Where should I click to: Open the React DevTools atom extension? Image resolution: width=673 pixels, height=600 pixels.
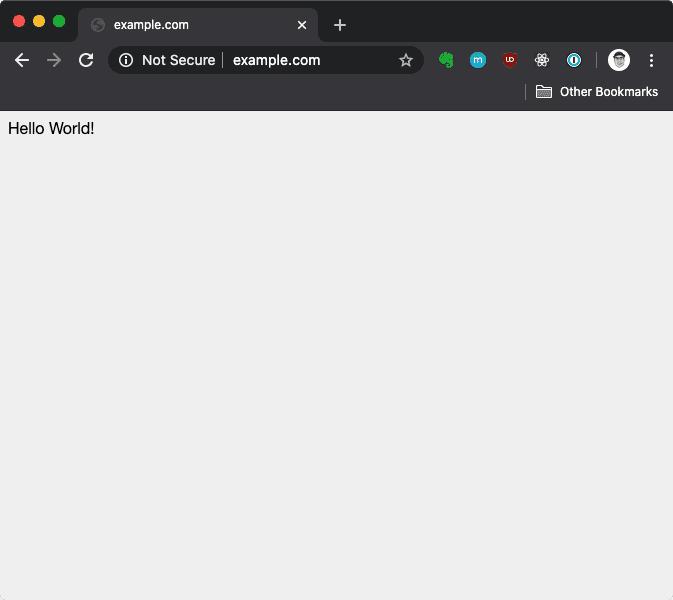542,60
